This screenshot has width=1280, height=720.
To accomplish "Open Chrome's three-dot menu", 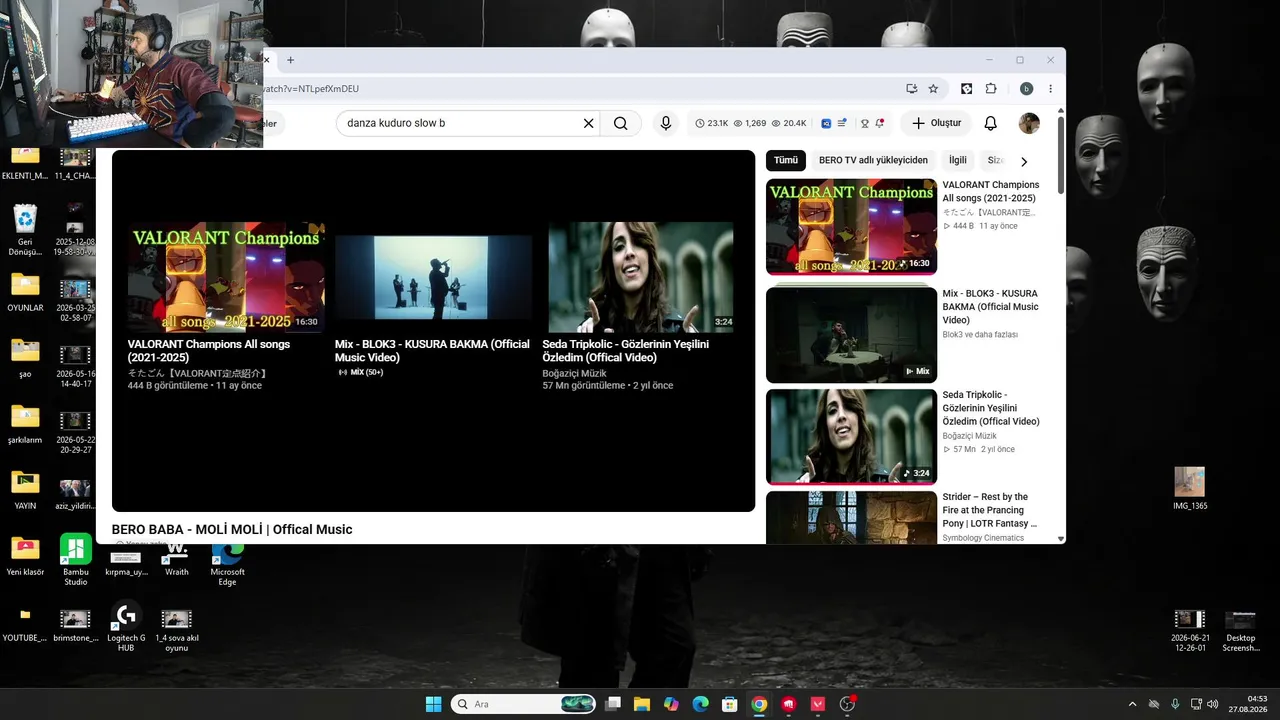I will (1050, 88).
